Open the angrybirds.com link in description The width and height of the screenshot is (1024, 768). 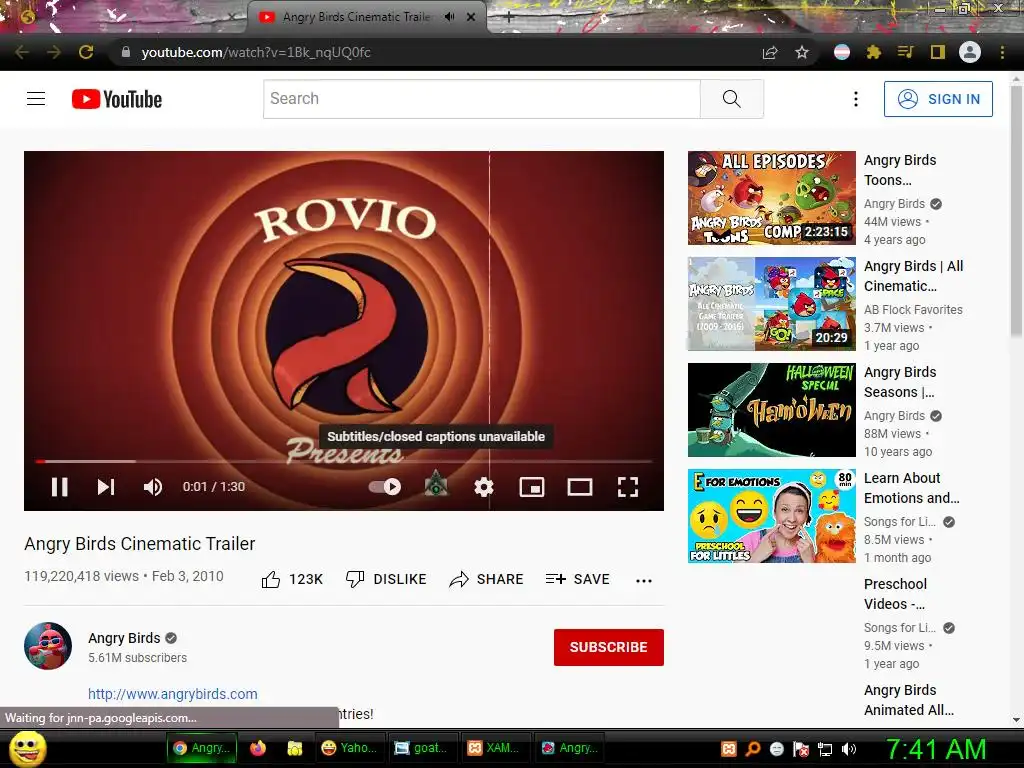click(172, 694)
